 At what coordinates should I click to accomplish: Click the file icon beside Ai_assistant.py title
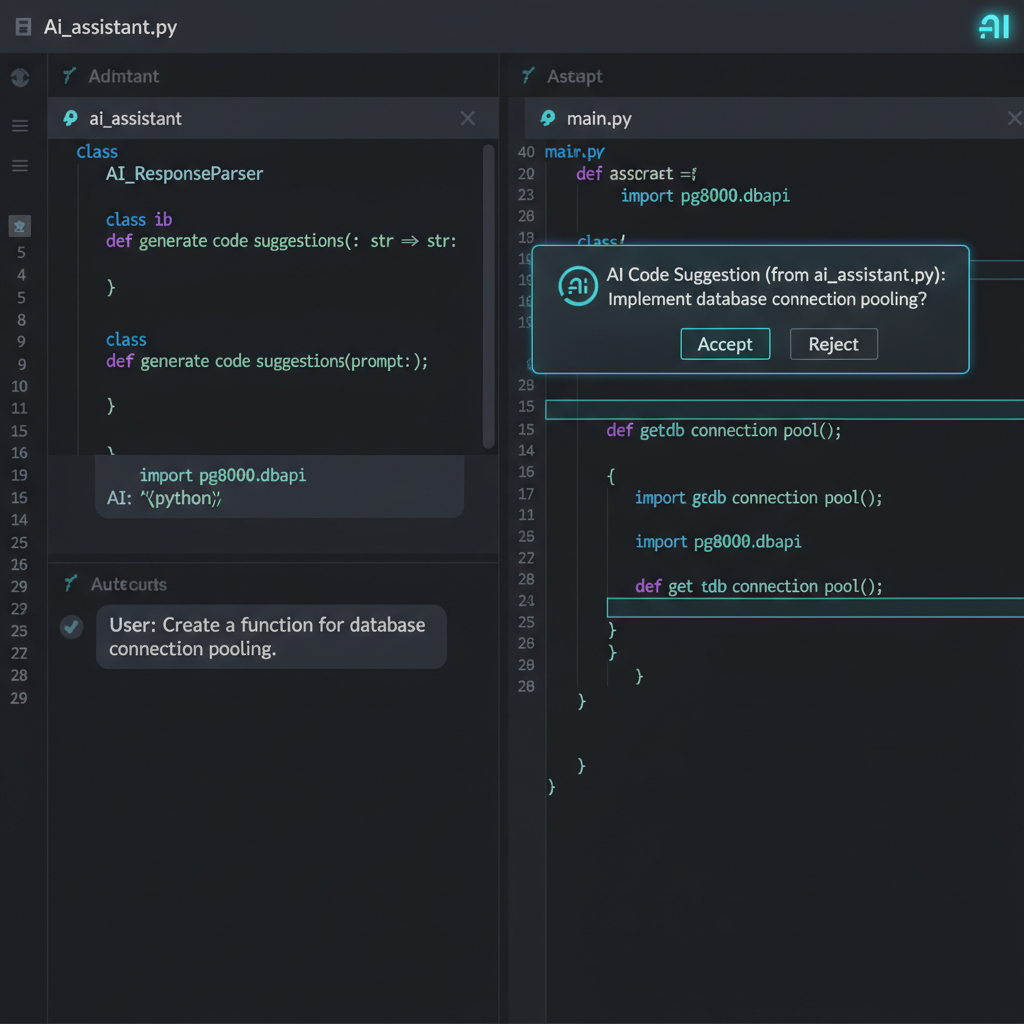[x=23, y=27]
